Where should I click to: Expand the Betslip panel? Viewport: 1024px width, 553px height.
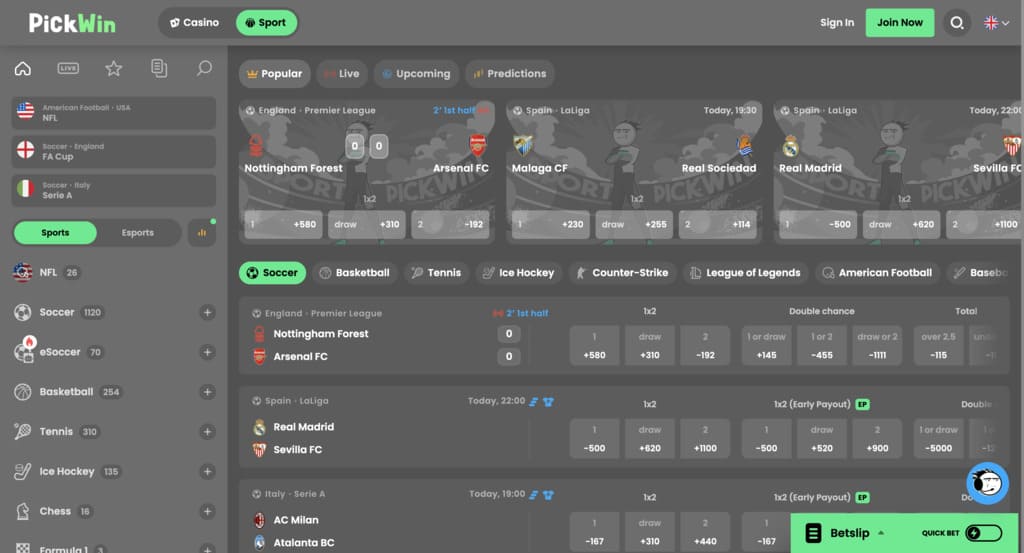(849, 533)
